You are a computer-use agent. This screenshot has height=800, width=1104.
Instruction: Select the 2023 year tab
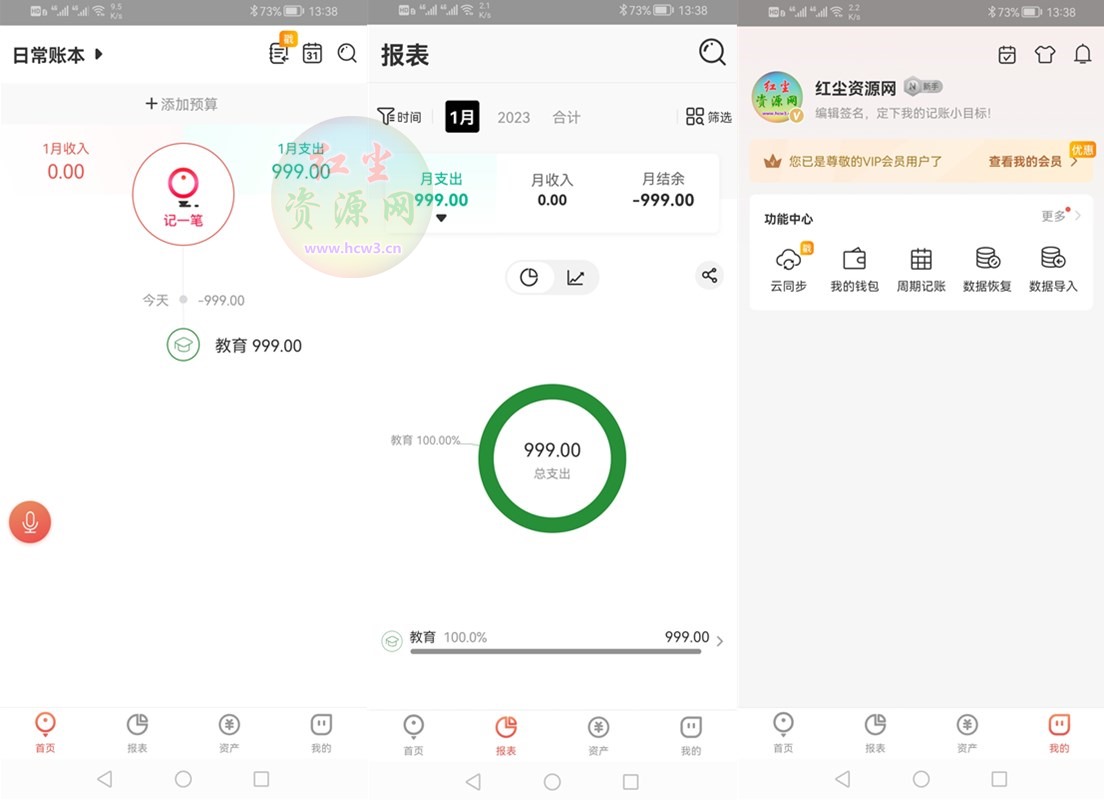[513, 118]
